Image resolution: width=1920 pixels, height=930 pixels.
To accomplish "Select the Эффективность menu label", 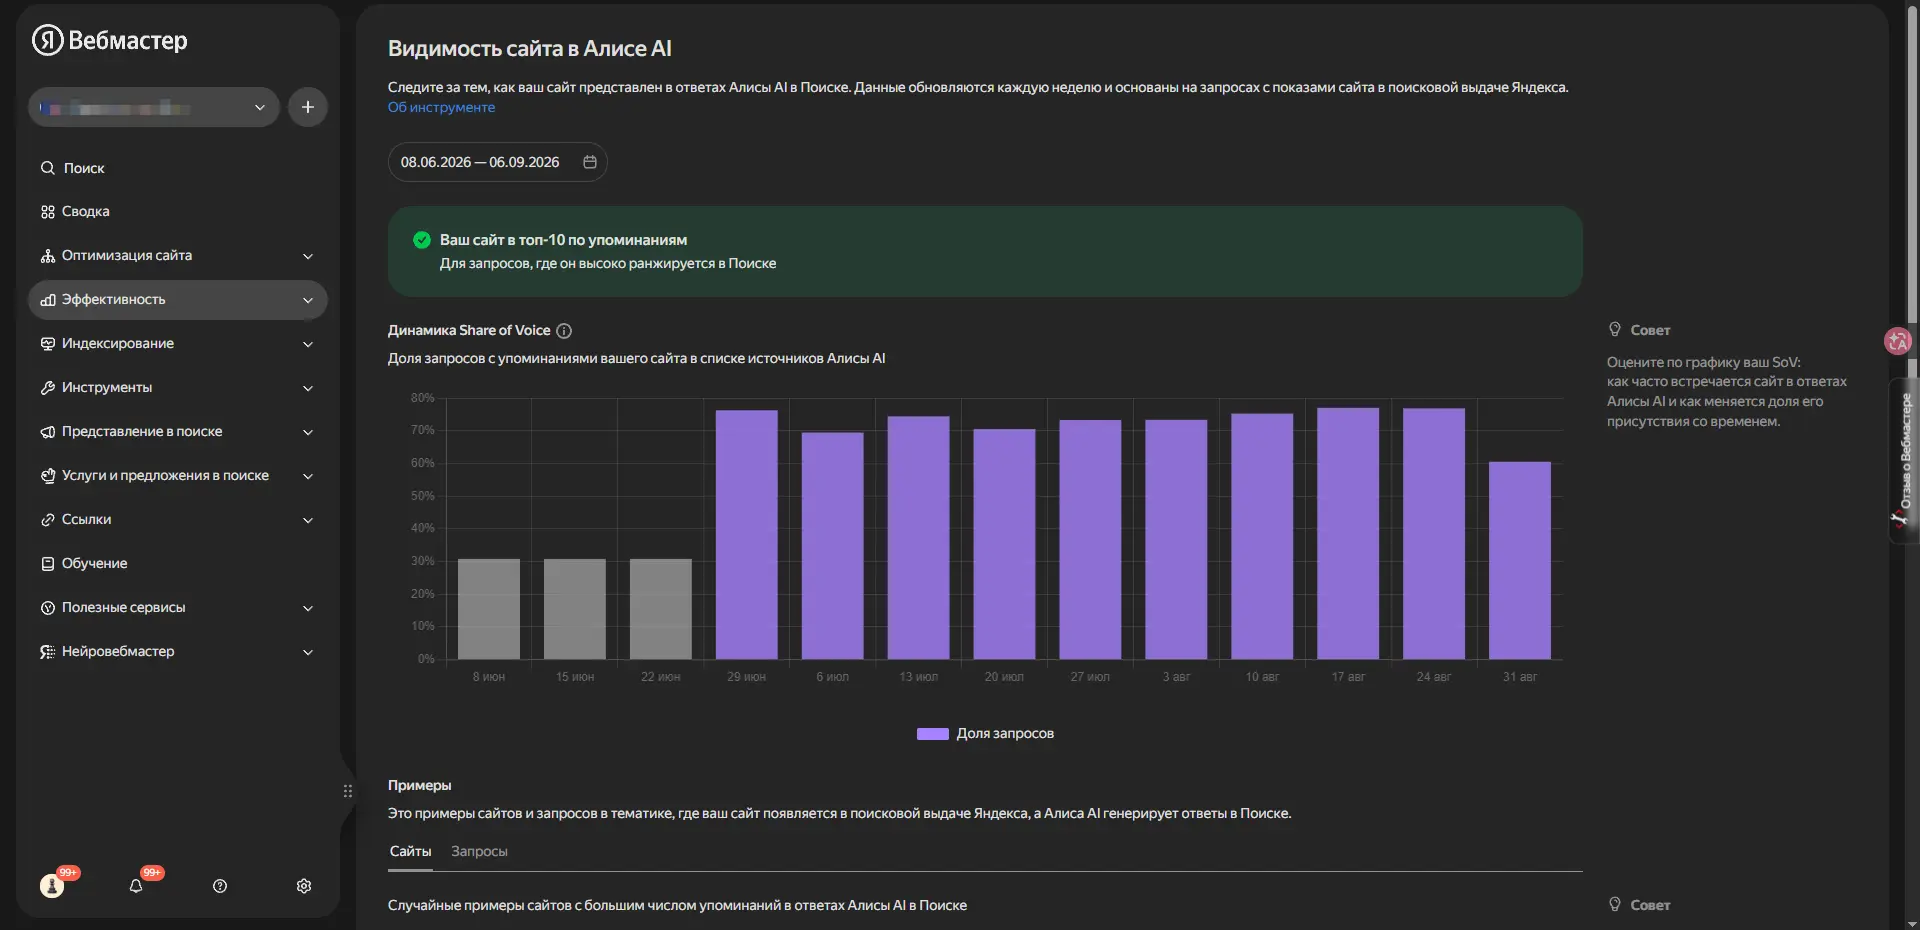I will pyautogui.click(x=114, y=300).
